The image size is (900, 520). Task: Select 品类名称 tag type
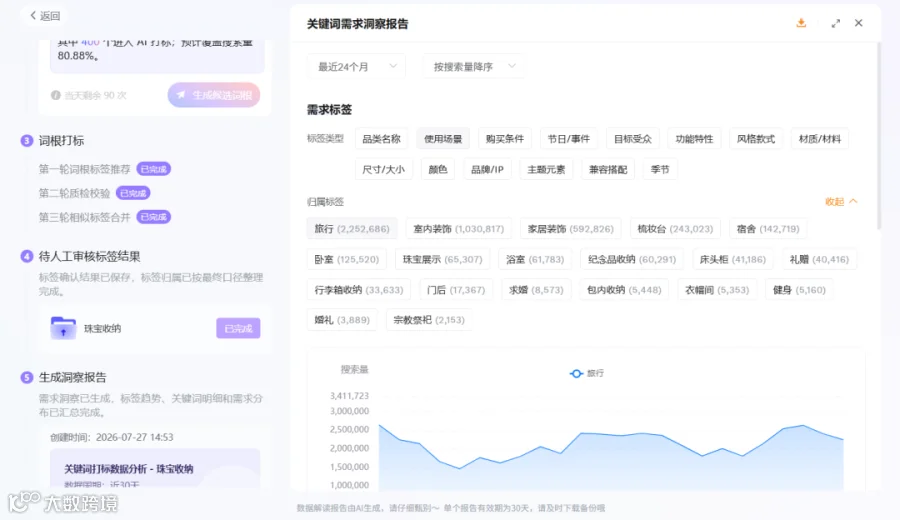[x=381, y=139]
